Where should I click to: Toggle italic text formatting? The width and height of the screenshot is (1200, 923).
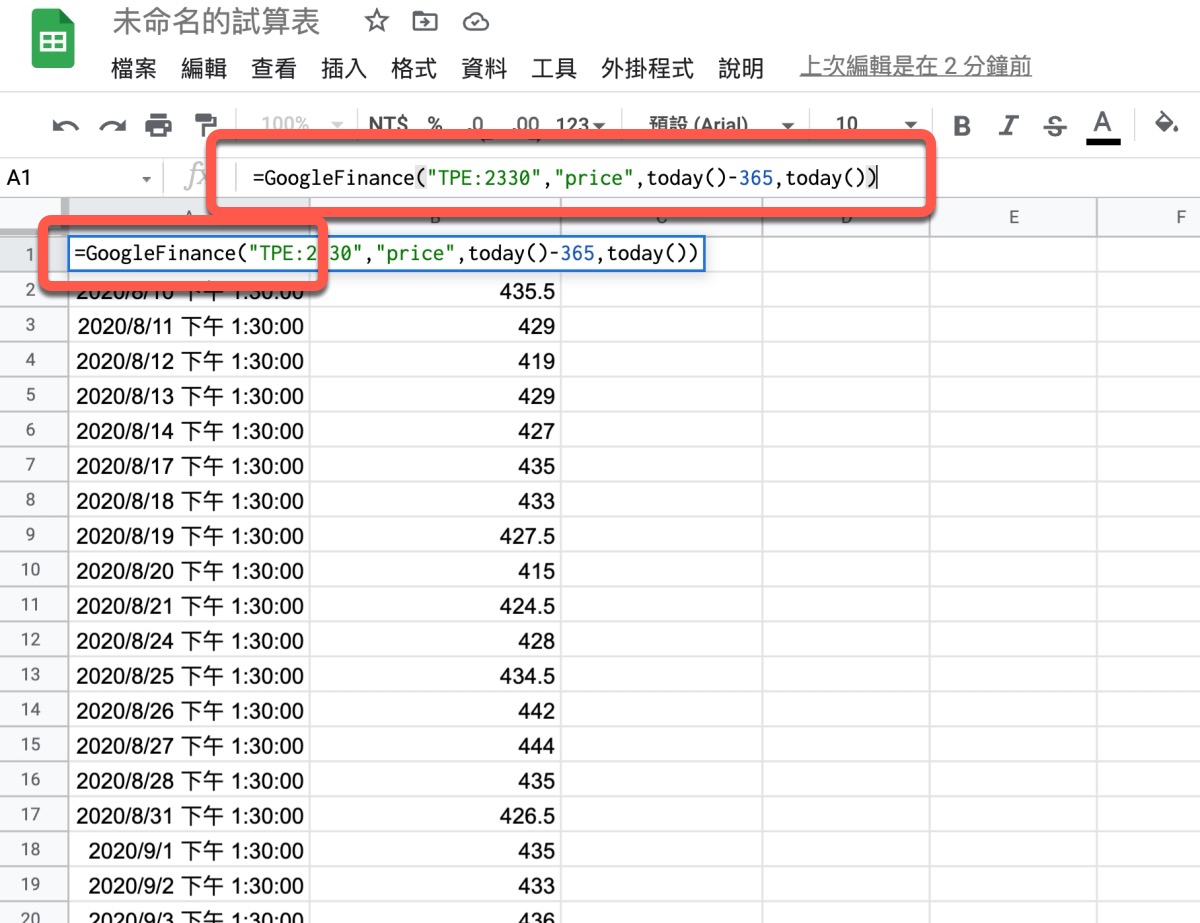tap(1008, 126)
